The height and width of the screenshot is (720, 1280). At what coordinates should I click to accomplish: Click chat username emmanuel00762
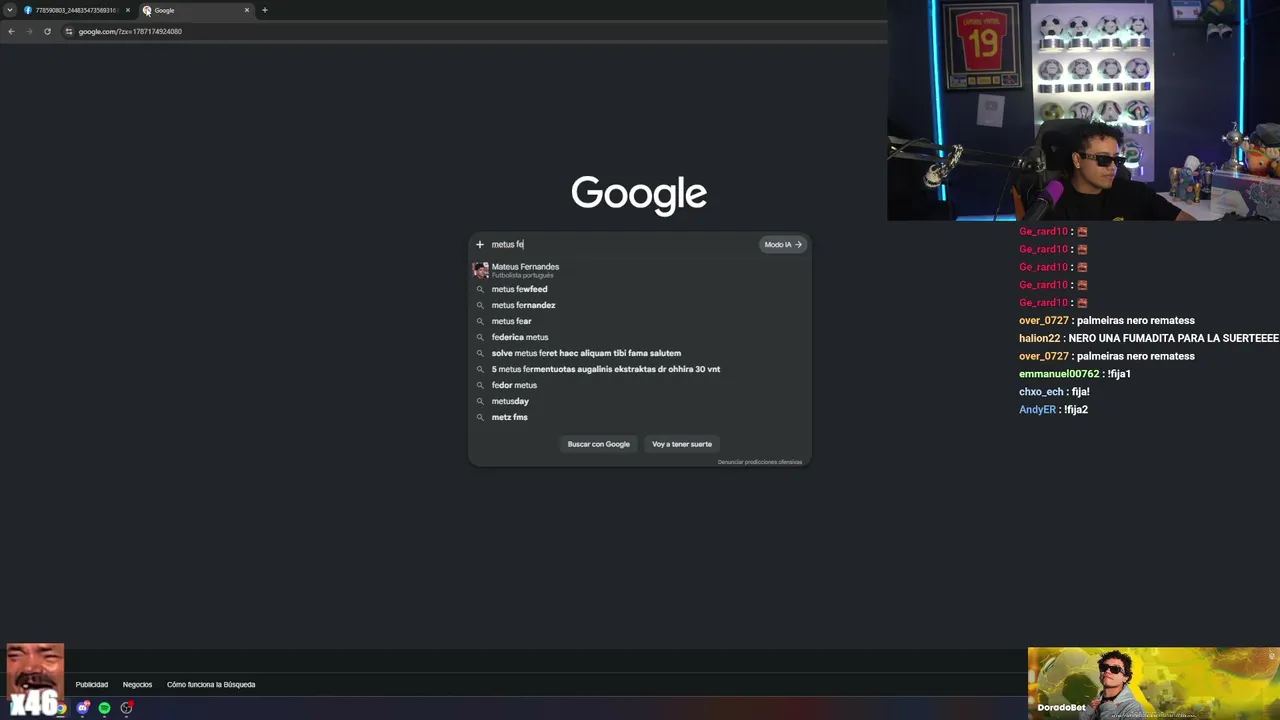coord(1059,374)
